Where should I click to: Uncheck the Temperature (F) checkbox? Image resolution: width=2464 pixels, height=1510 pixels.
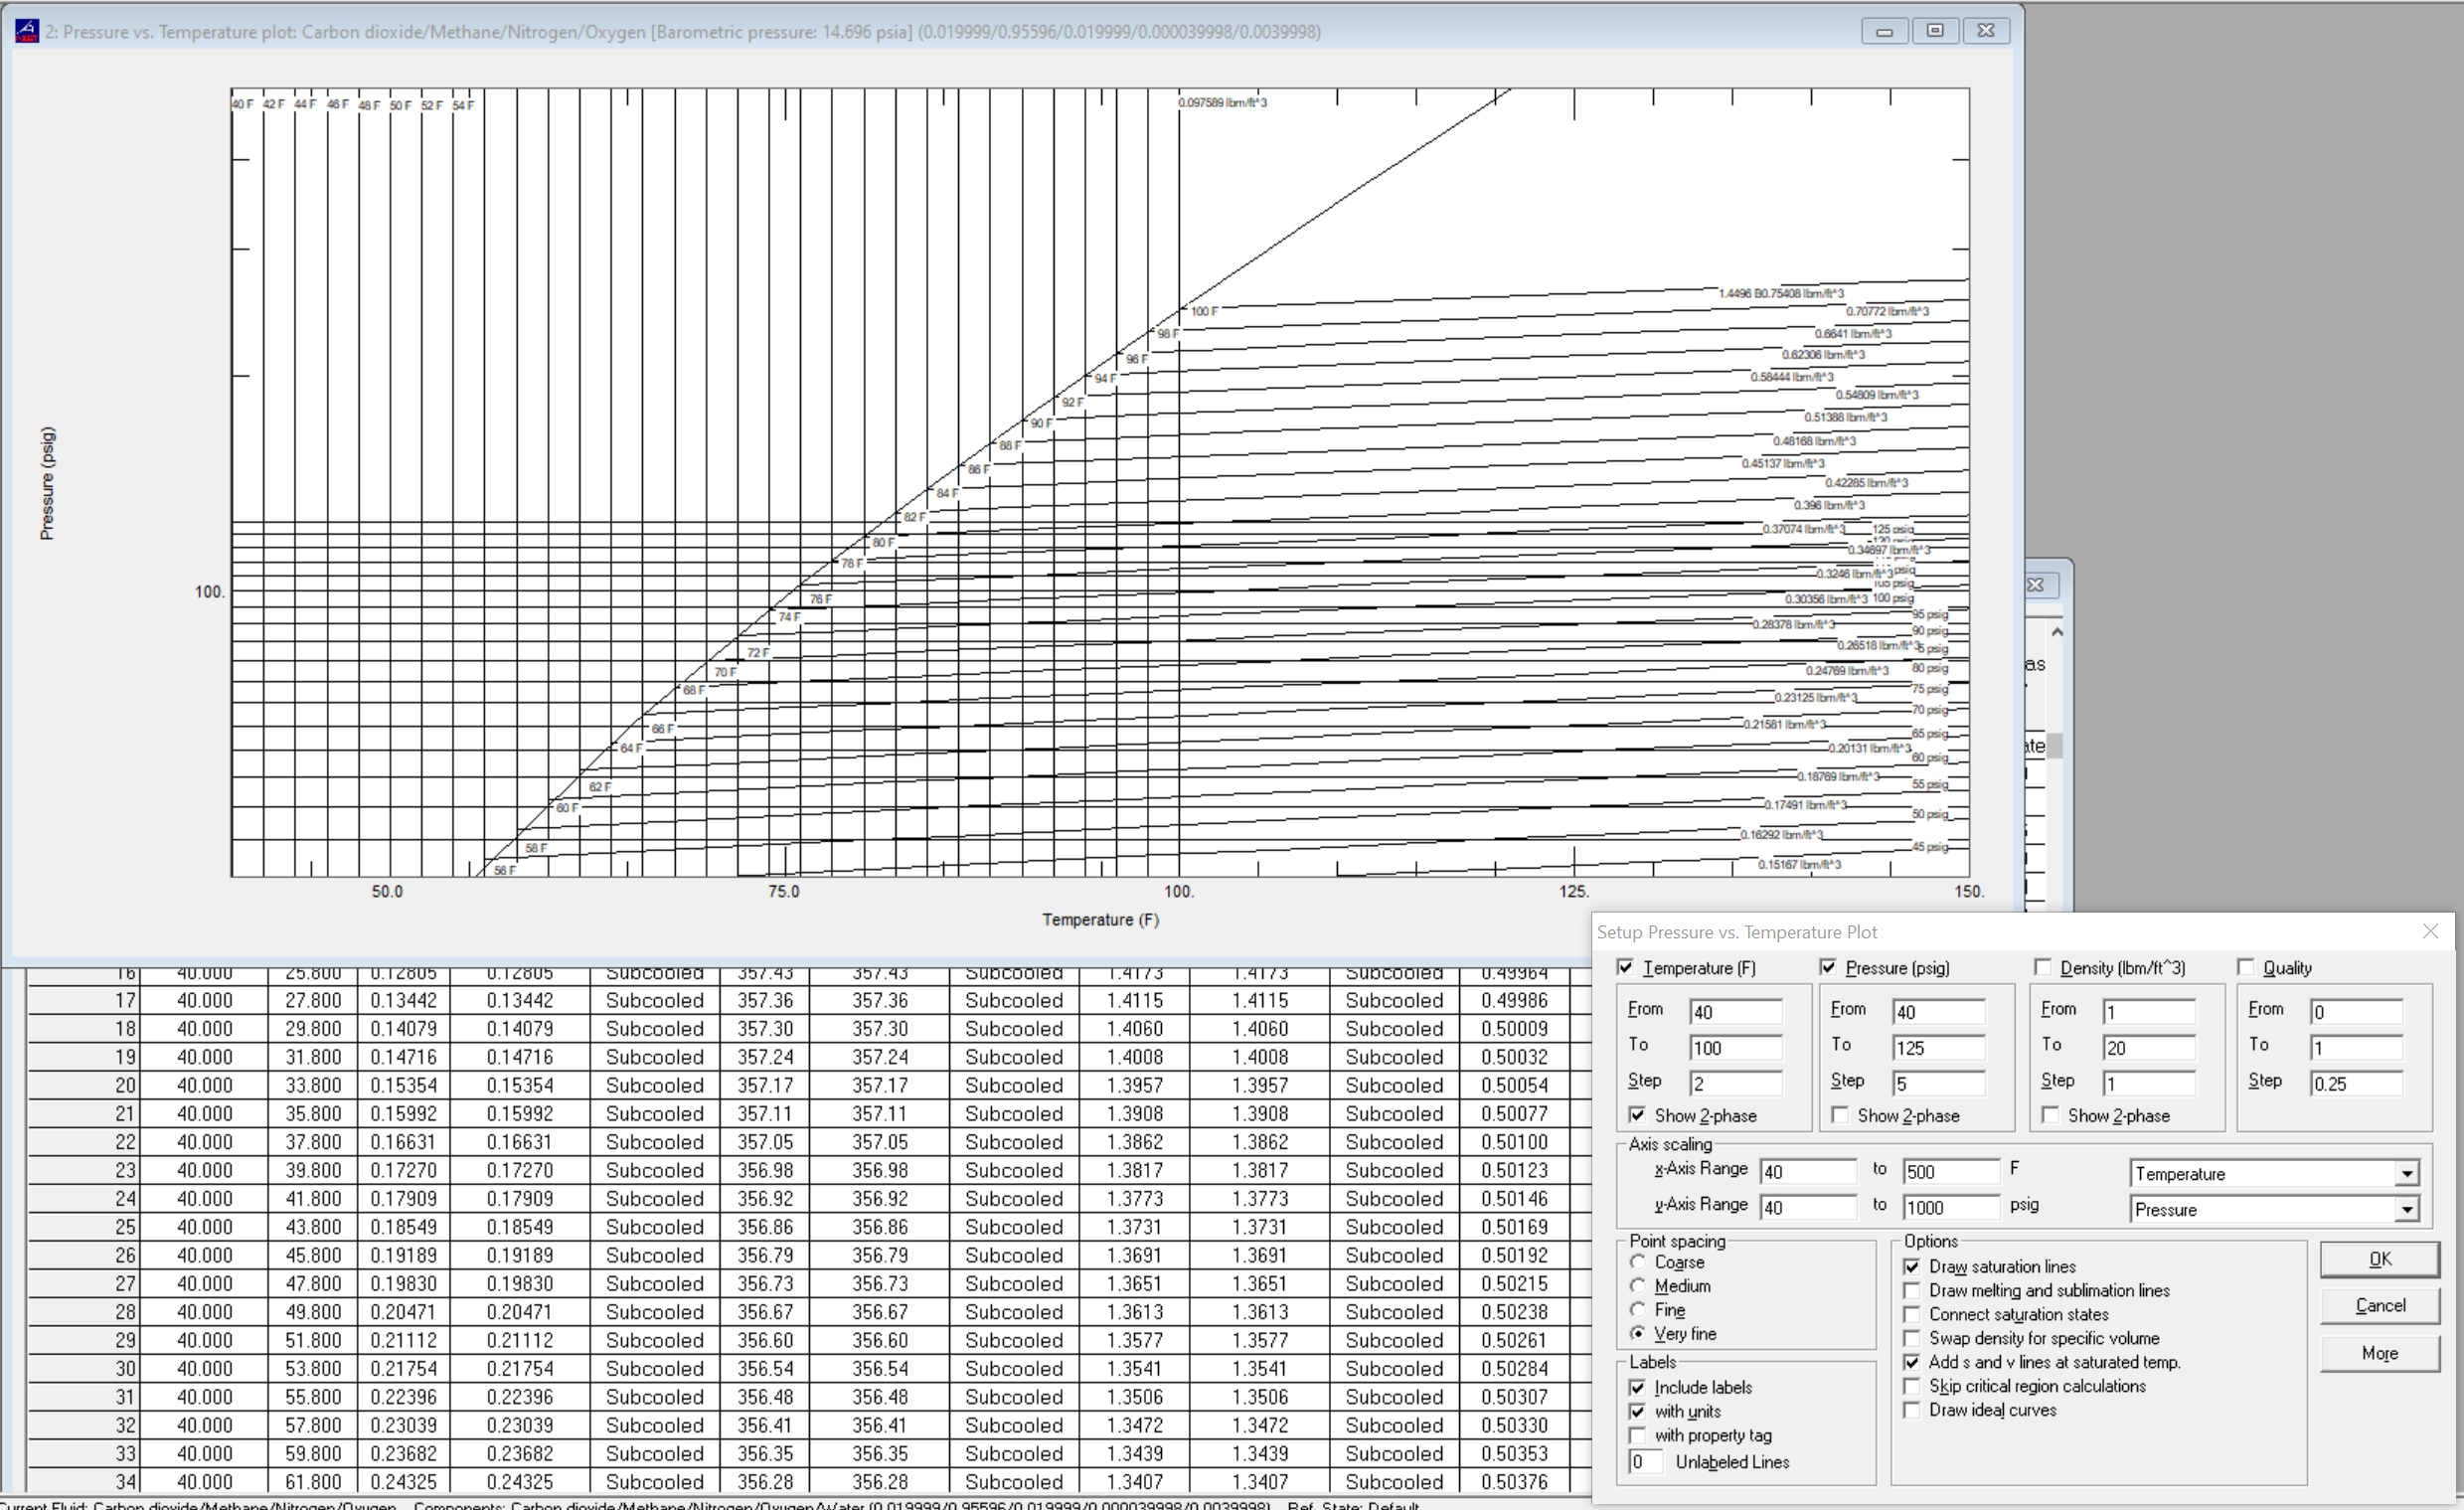pos(1627,967)
